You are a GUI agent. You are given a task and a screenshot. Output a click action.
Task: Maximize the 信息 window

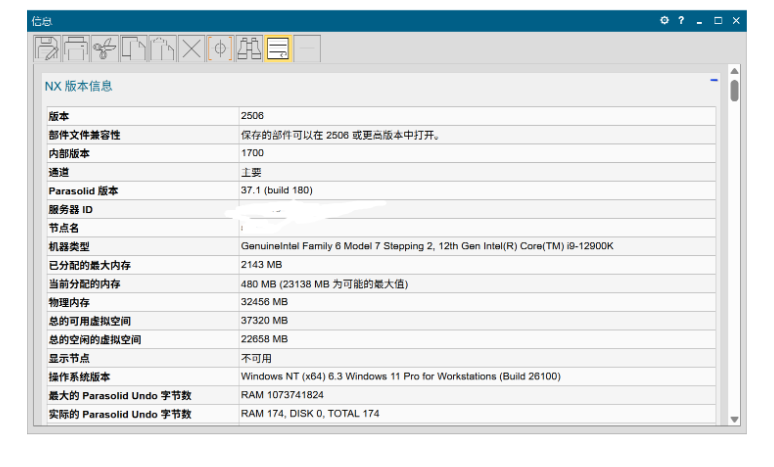(718, 20)
